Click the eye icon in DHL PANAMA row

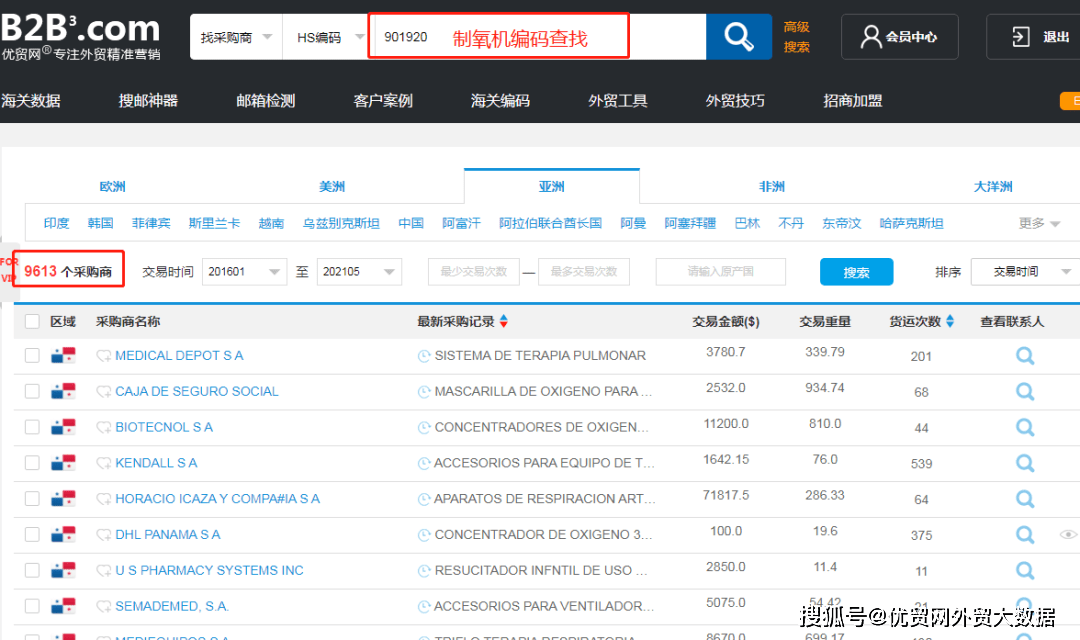pos(1068,535)
